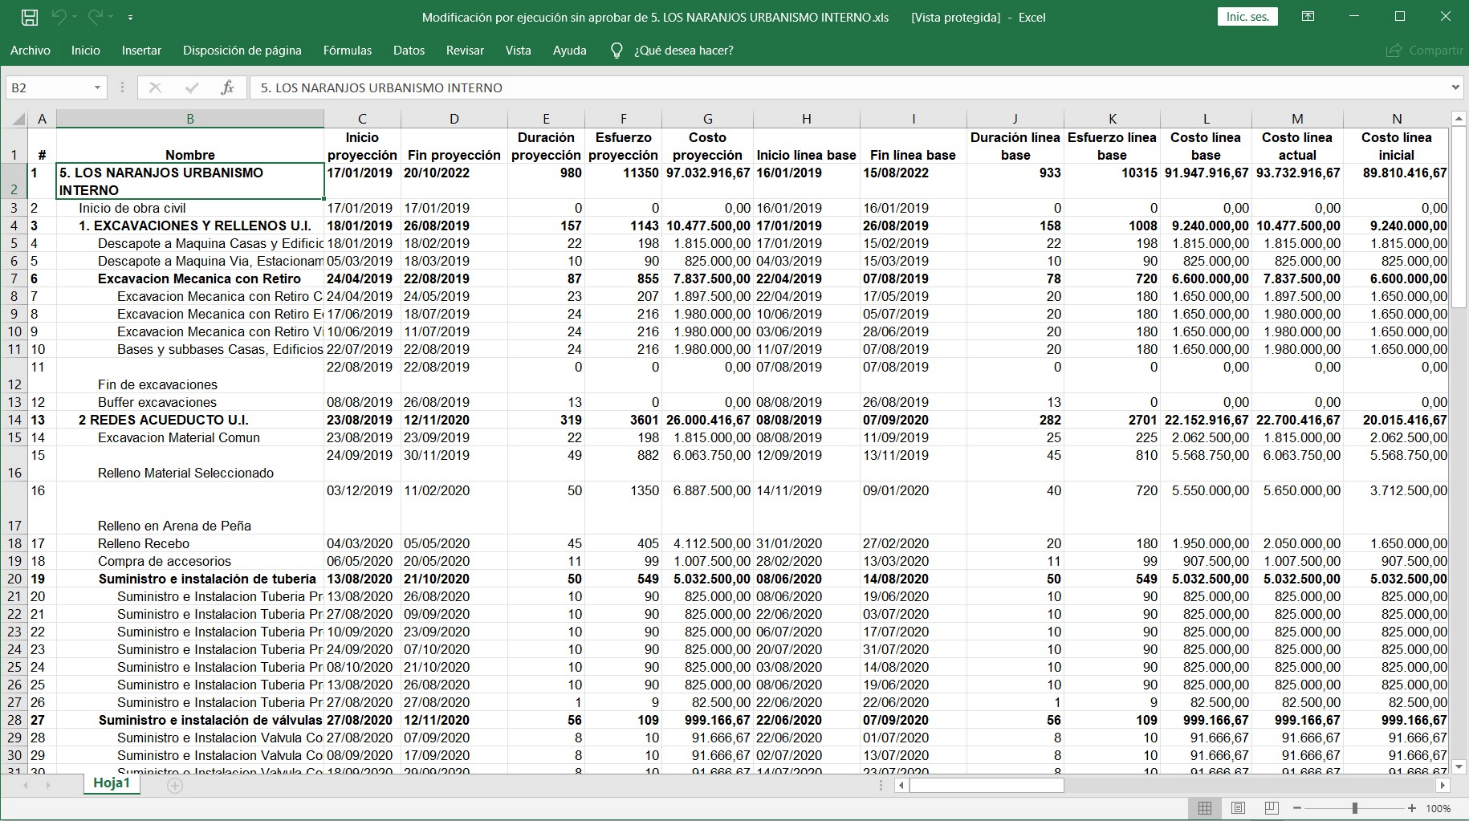Click the Select All corner triangle

click(18, 119)
